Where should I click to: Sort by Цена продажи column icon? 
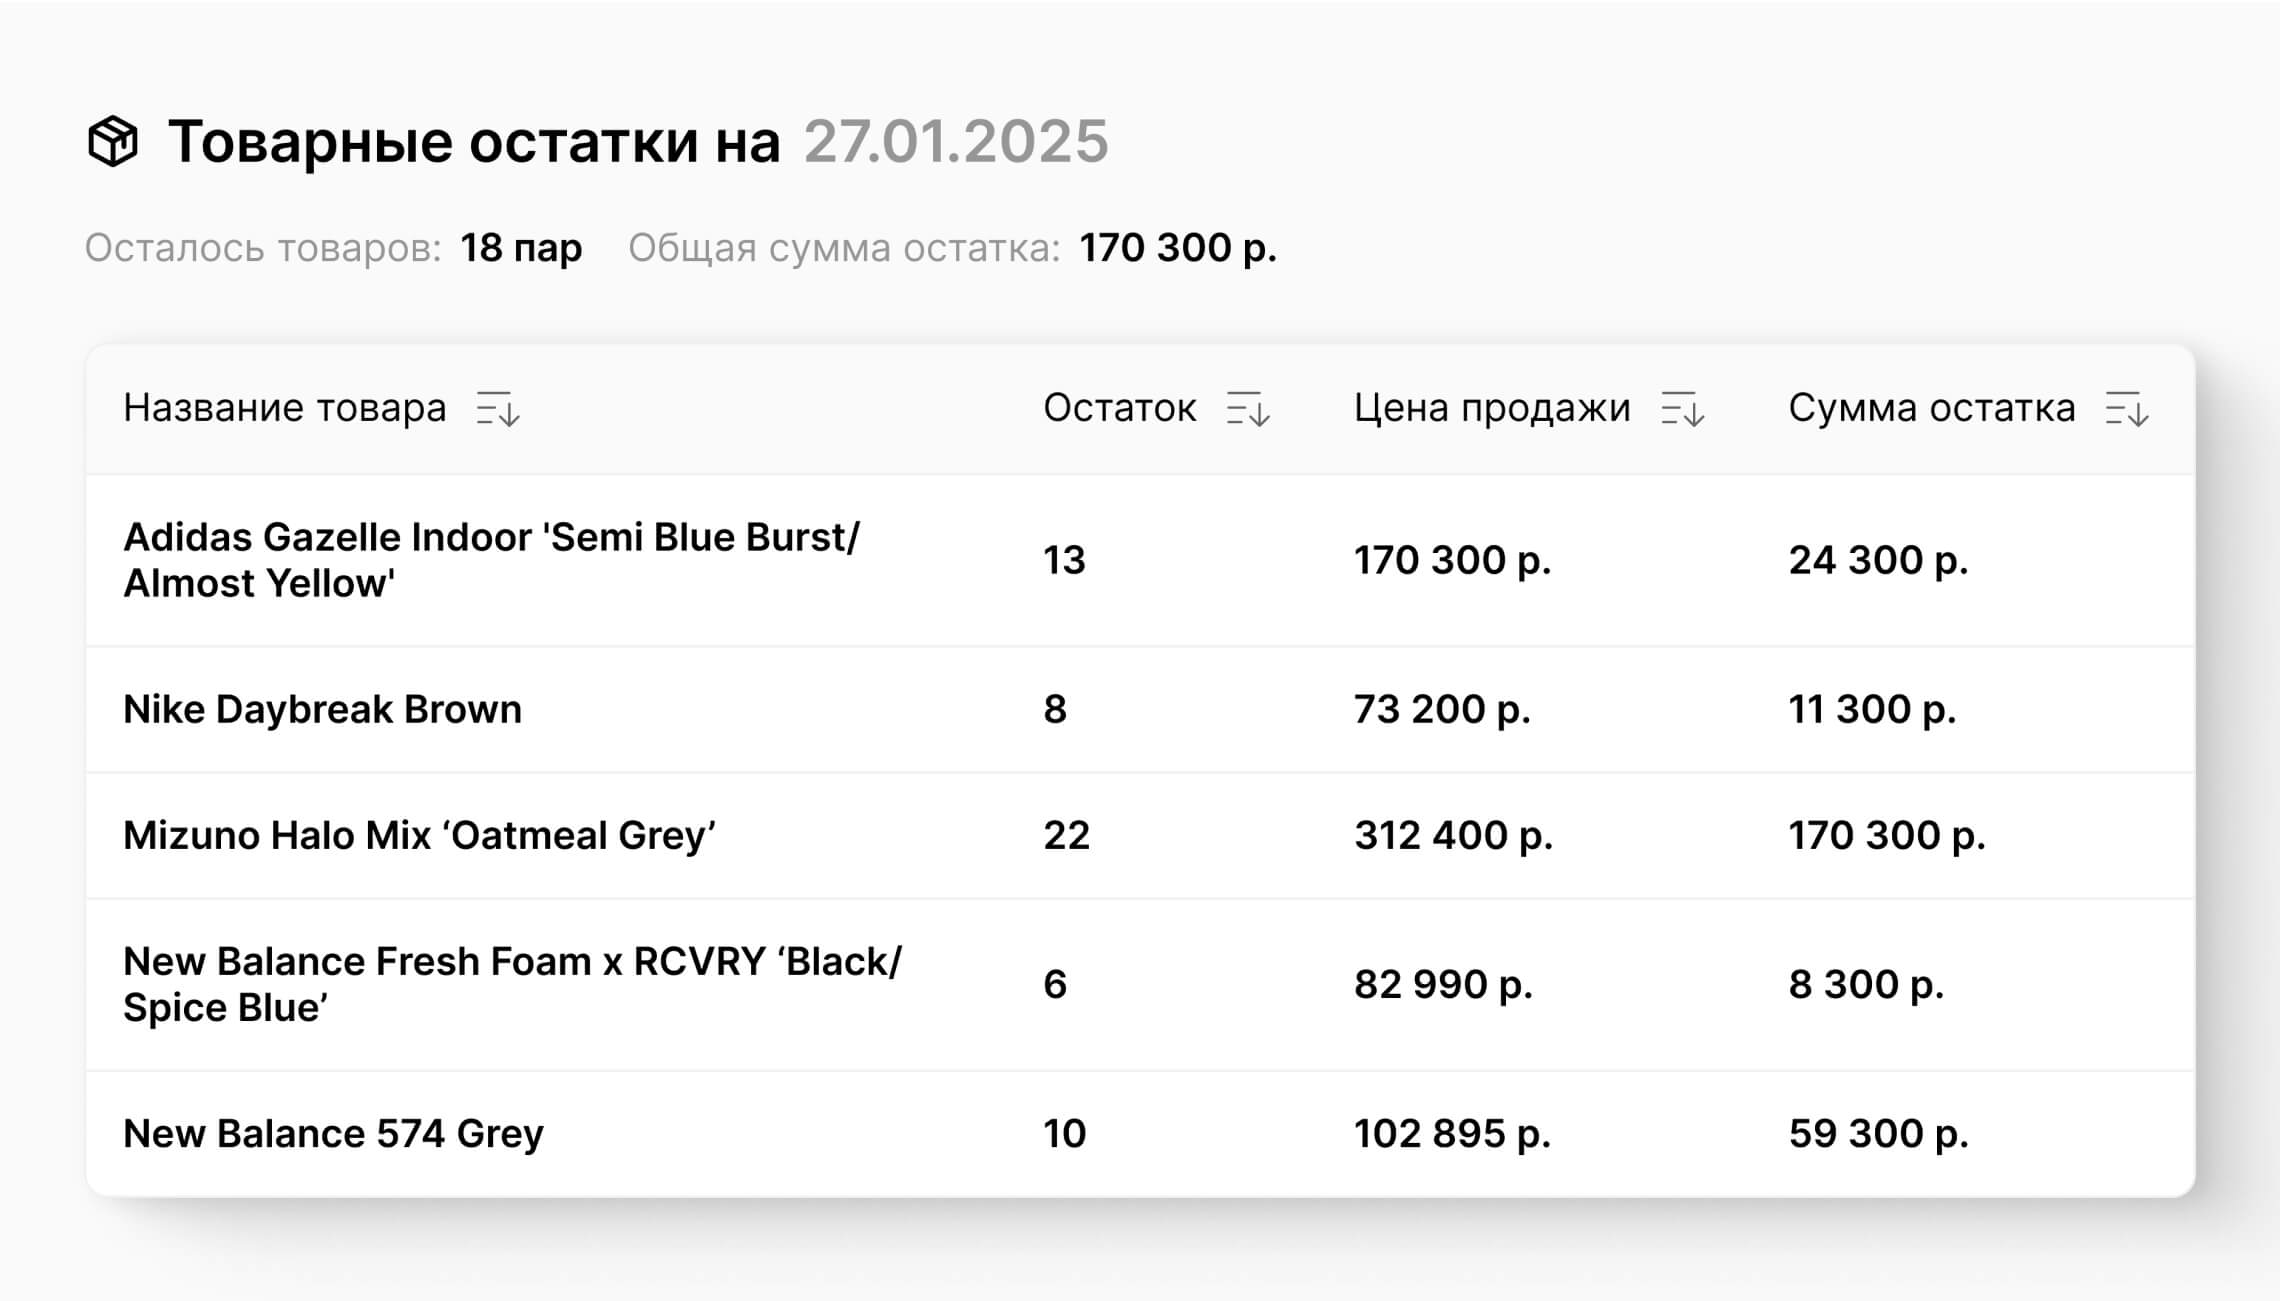point(1683,409)
